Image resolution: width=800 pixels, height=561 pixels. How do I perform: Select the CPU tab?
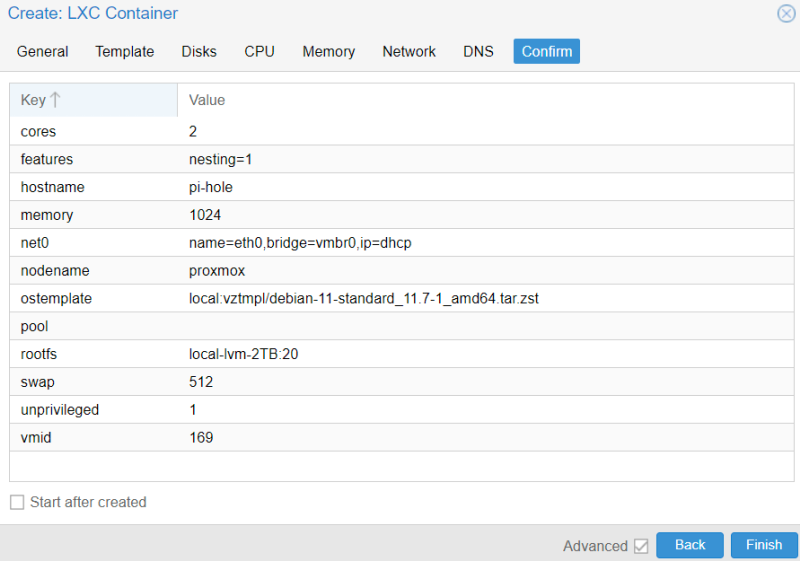pyautogui.click(x=259, y=51)
